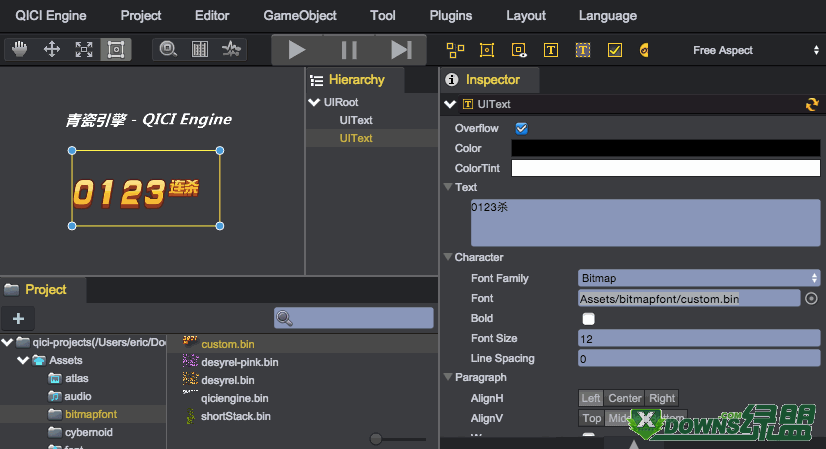Create a button via yellow toolbar icon
This screenshot has width=826, height=449.
click(x=519, y=50)
